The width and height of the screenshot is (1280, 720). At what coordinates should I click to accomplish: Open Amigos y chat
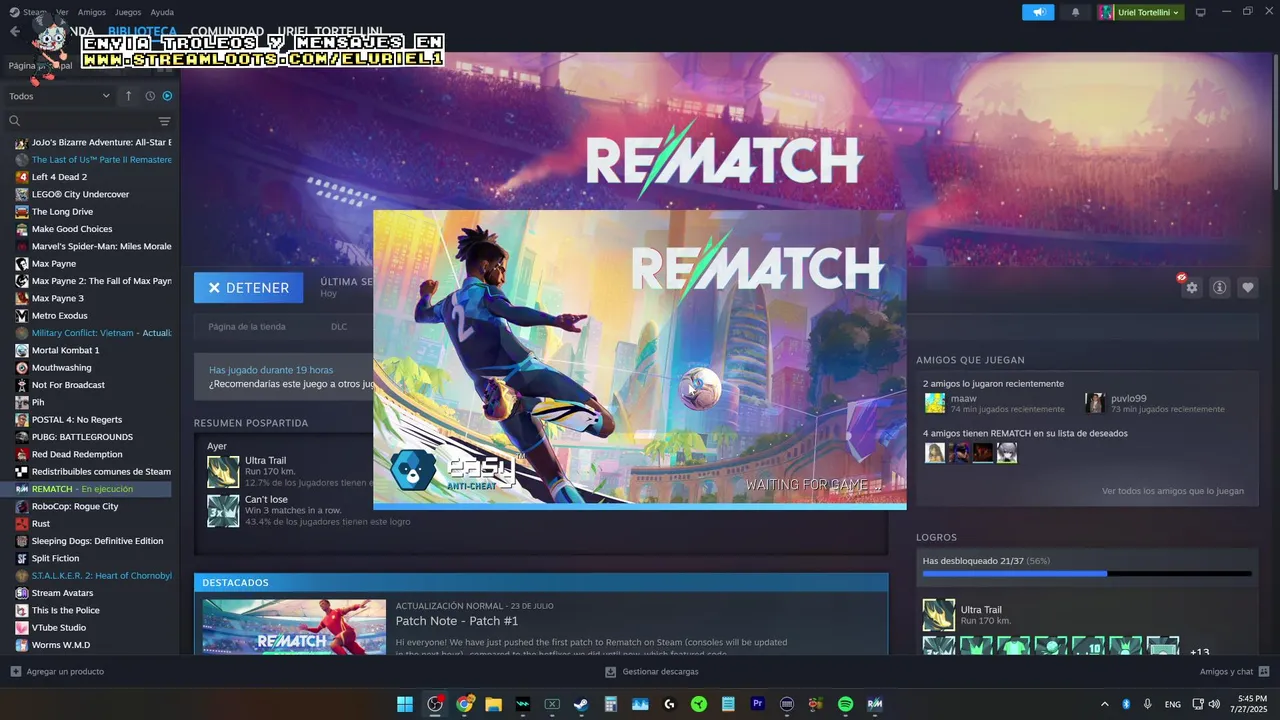pyautogui.click(x=1234, y=672)
